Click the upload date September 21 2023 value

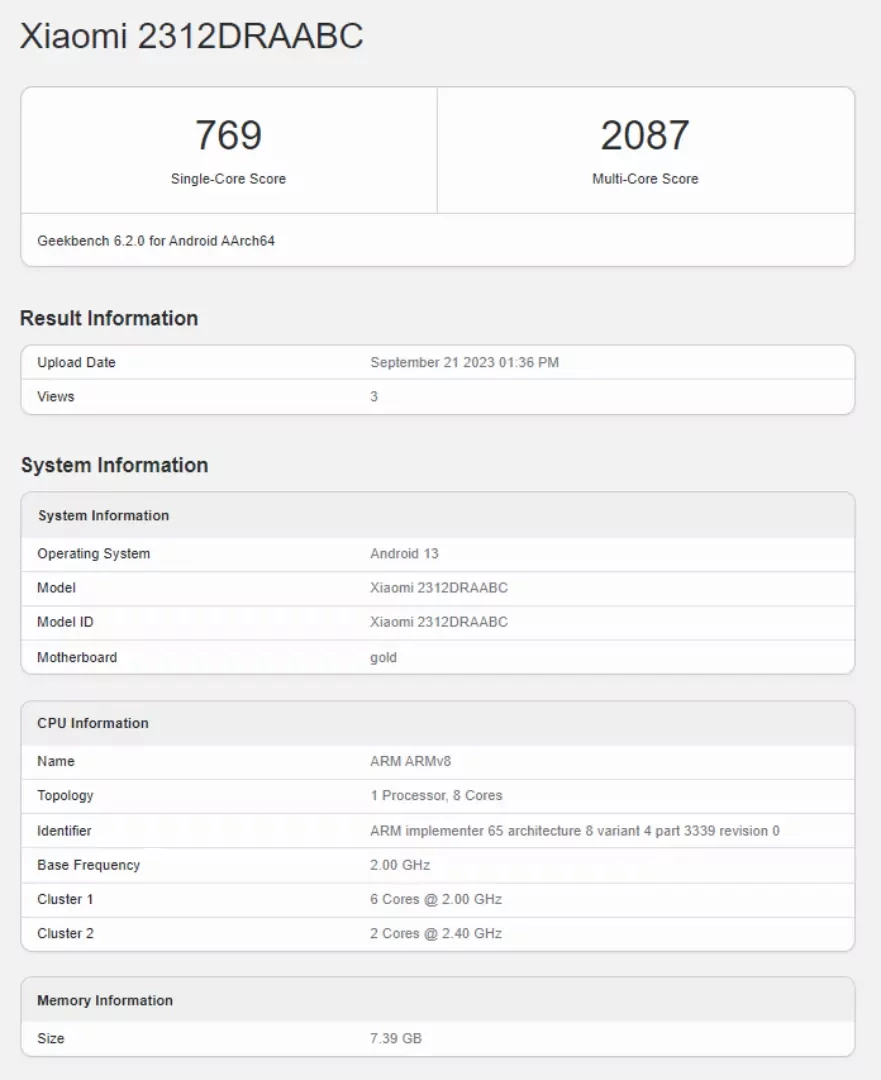(x=464, y=362)
